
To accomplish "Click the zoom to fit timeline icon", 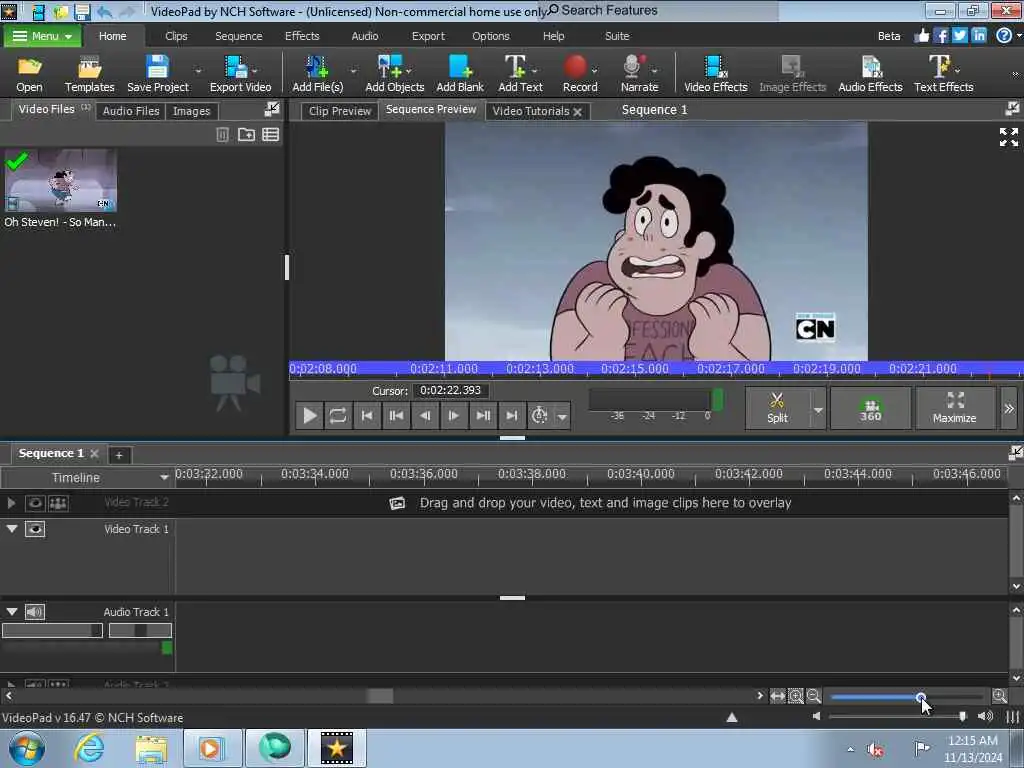I will [x=777, y=696].
